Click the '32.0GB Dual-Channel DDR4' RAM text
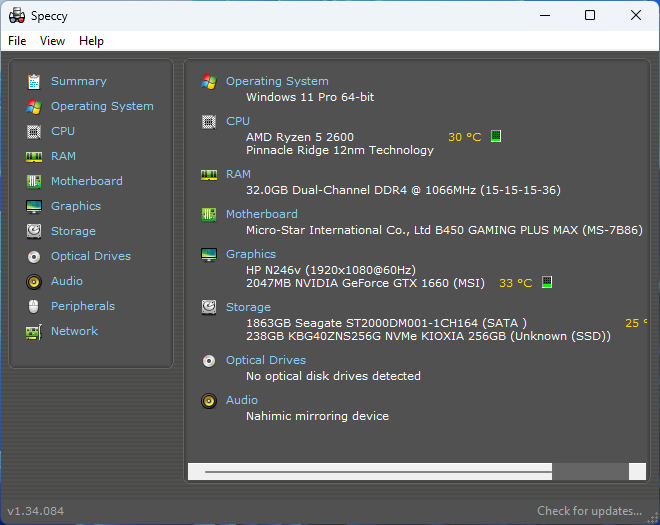This screenshot has width=660, height=525. point(326,190)
